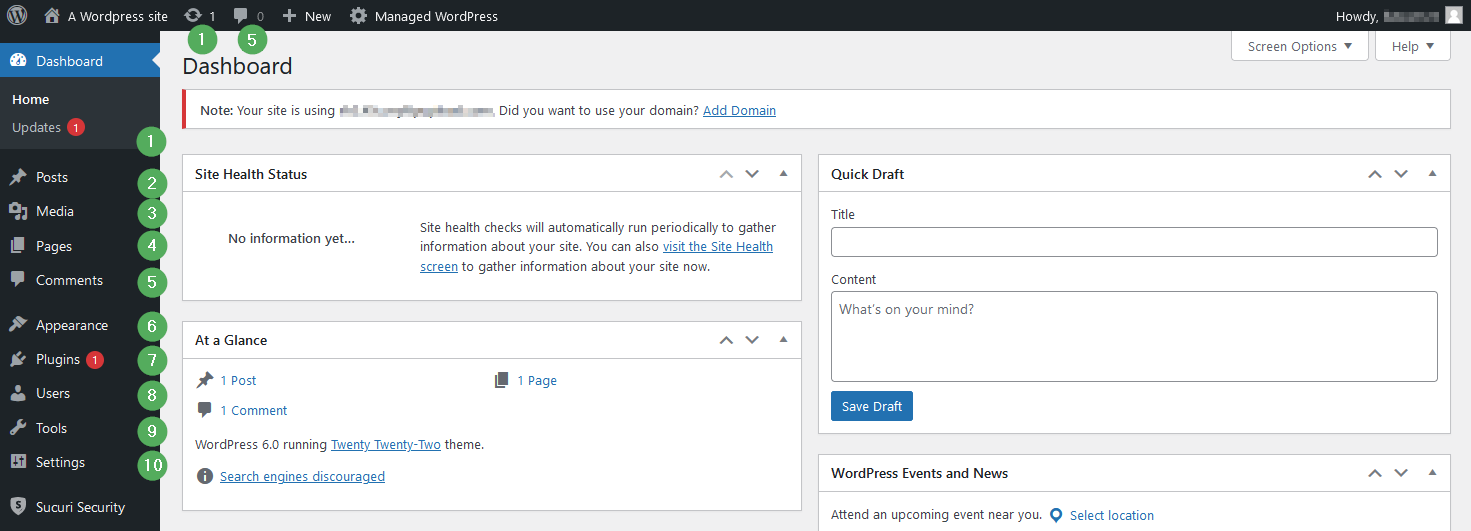Click the Sucuri Security shield icon
This screenshot has width=1471, height=531.
tap(18, 507)
